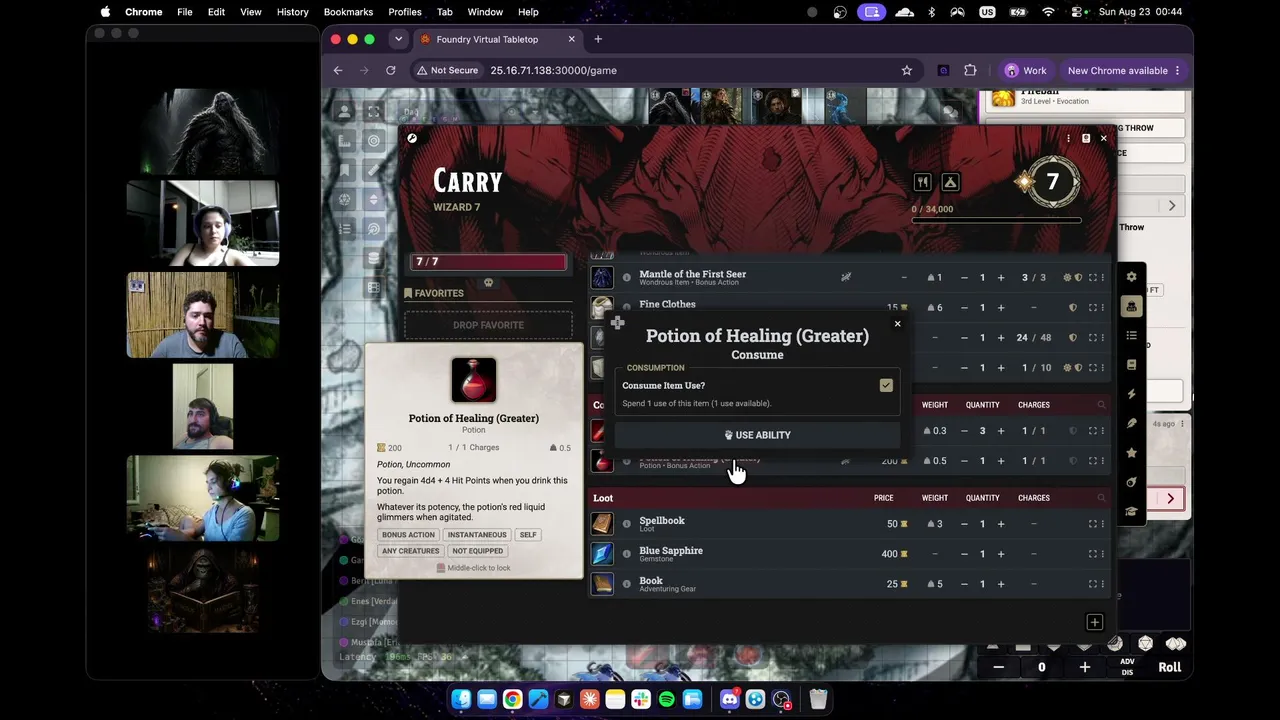Open the Chrome three-dot menu
Viewport: 1280px width, 720px height.
pyautogui.click(x=1177, y=70)
